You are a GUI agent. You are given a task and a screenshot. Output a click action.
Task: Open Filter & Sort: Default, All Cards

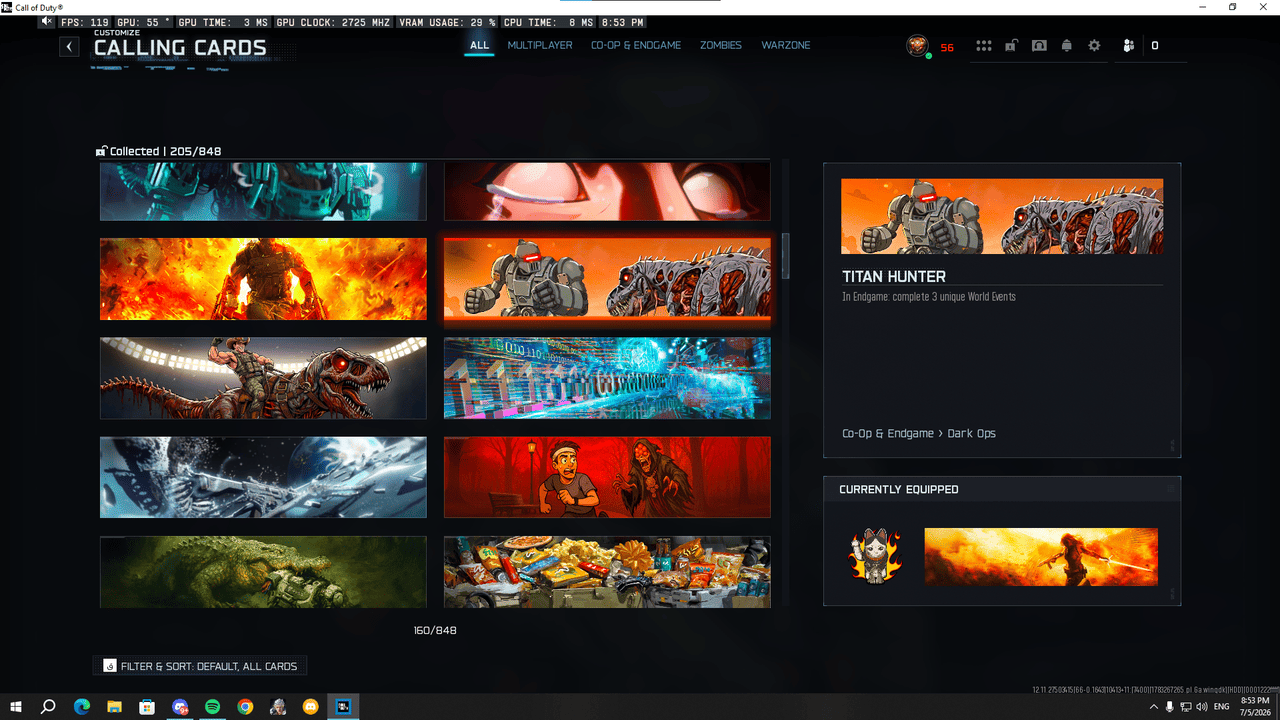click(x=199, y=666)
